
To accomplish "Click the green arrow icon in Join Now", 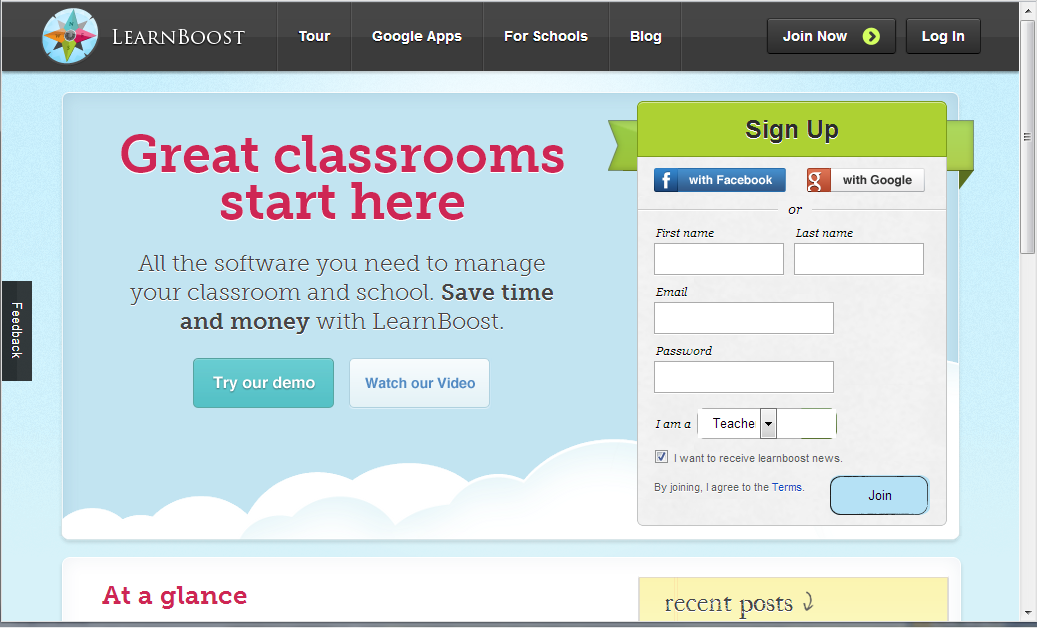I will click(871, 36).
